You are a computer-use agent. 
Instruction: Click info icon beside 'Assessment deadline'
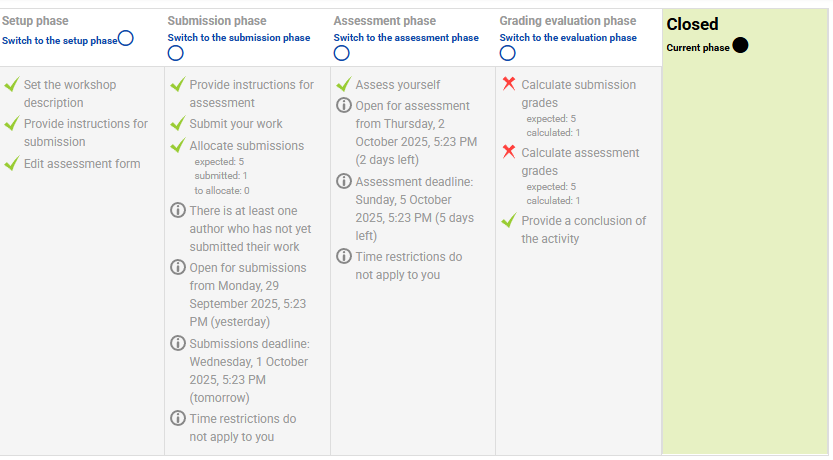344,182
